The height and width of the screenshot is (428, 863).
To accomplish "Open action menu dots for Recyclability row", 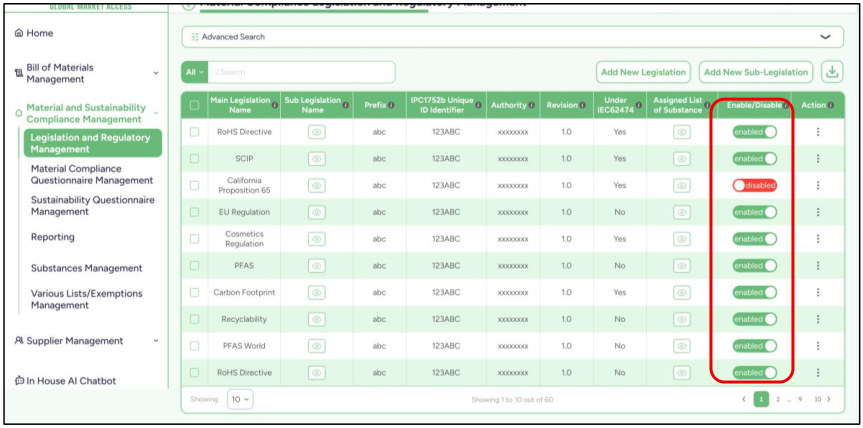I will point(818,319).
